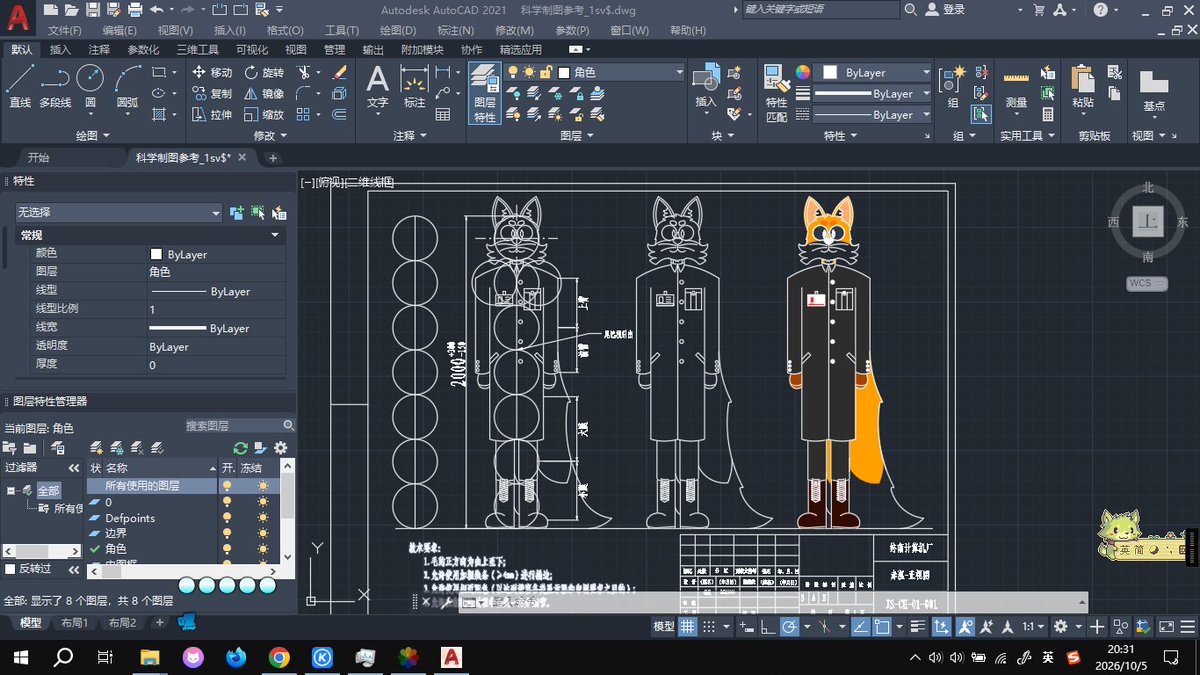
Task: Click Set Current layer icon in manager
Action: coord(156,448)
